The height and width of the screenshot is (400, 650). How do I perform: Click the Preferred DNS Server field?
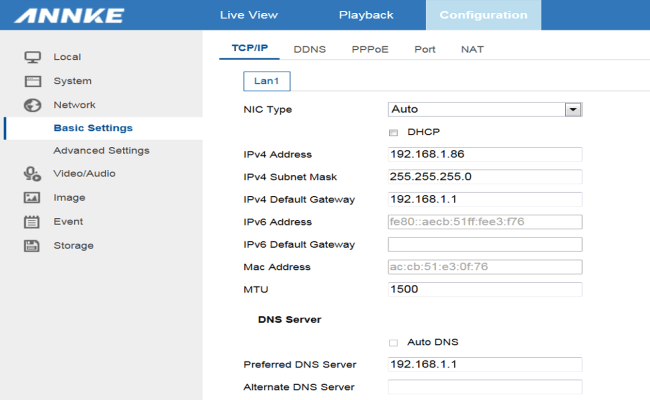(485, 365)
